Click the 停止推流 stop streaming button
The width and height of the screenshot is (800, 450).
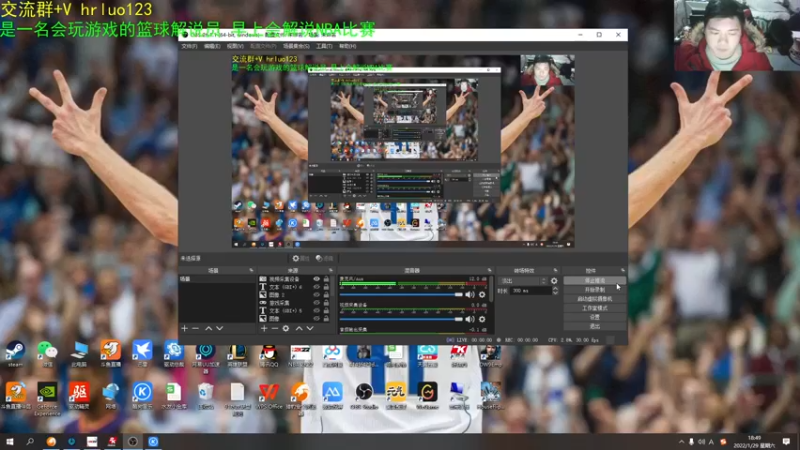595,281
